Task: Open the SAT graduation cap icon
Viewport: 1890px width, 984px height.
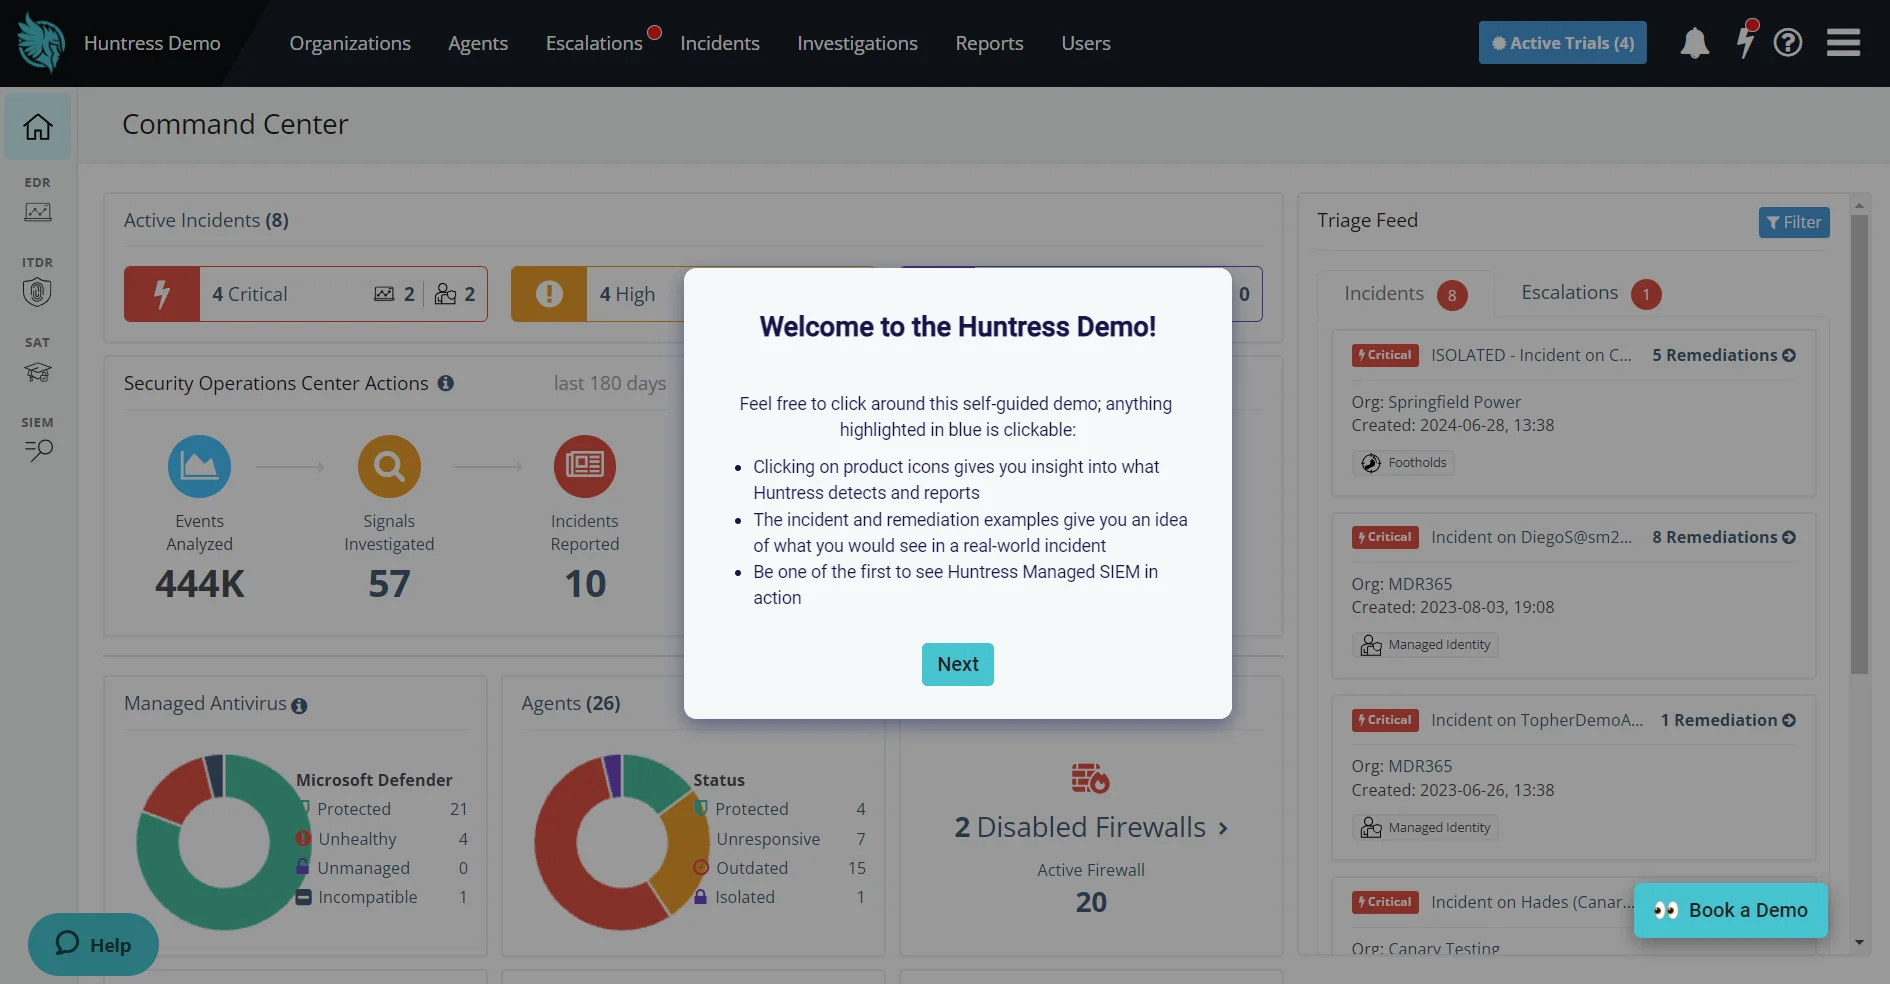Action: tap(38, 372)
